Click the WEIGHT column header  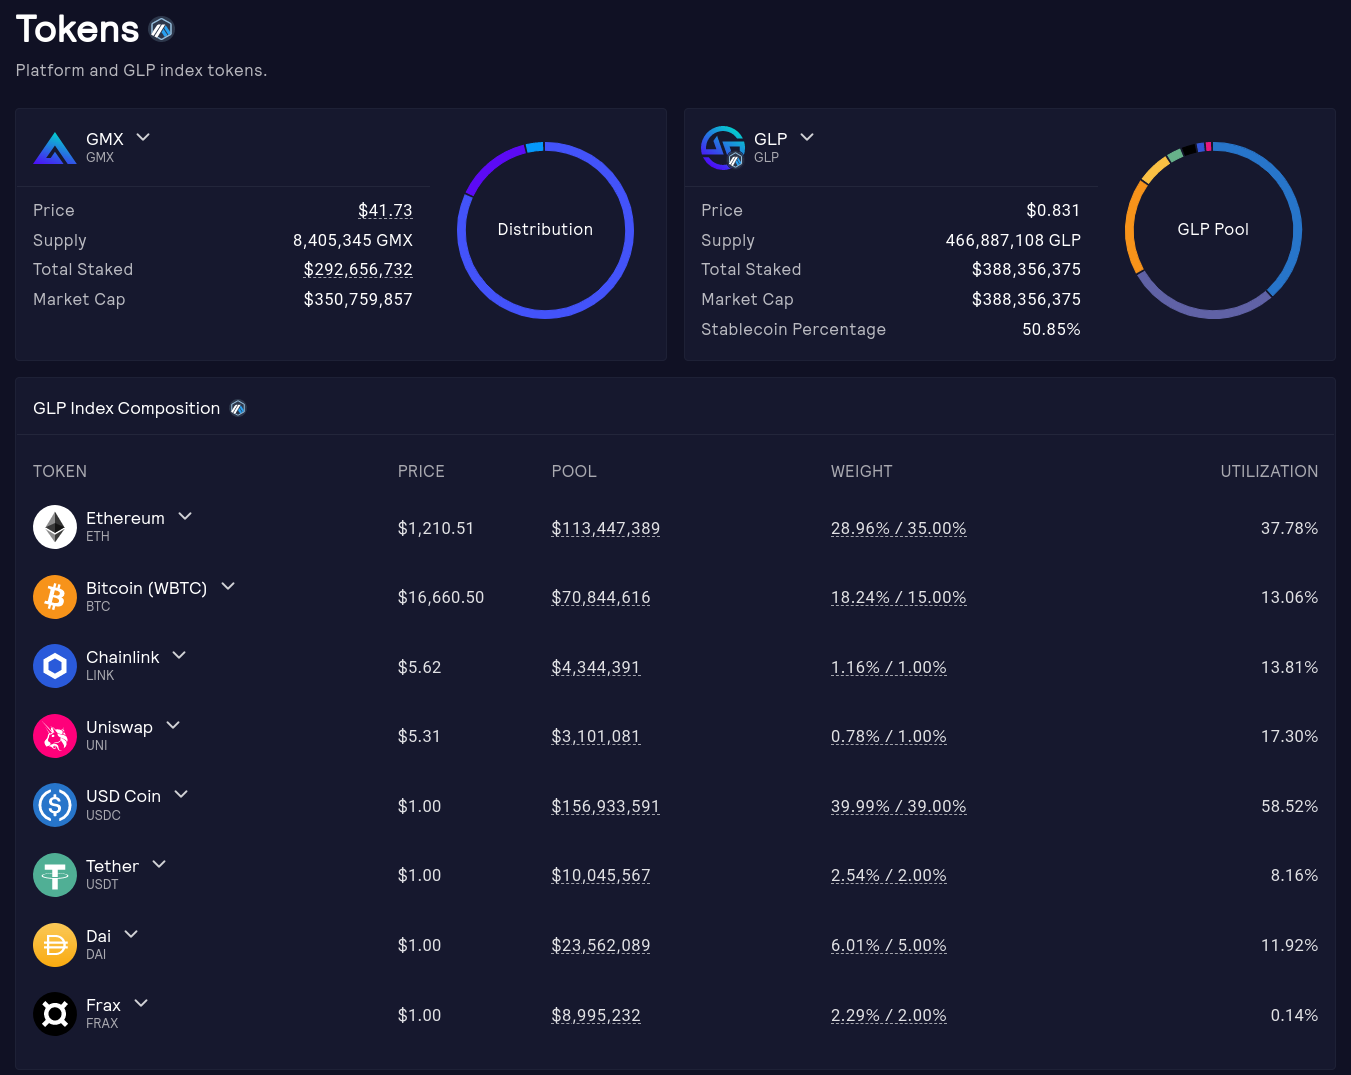pyautogui.click(x=862, y=471)
